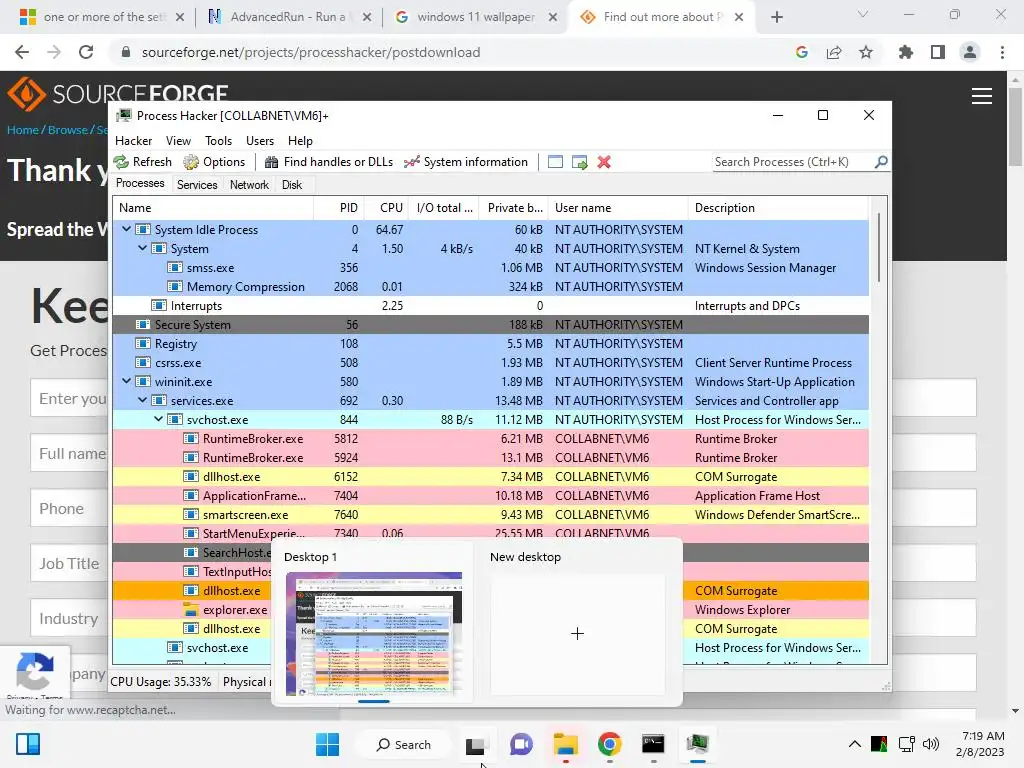Image resolution: width=1024 pixels, height=768 pixels.
Task: Select RuntimeBroker.exe with PID 5812
Action: 490,439
